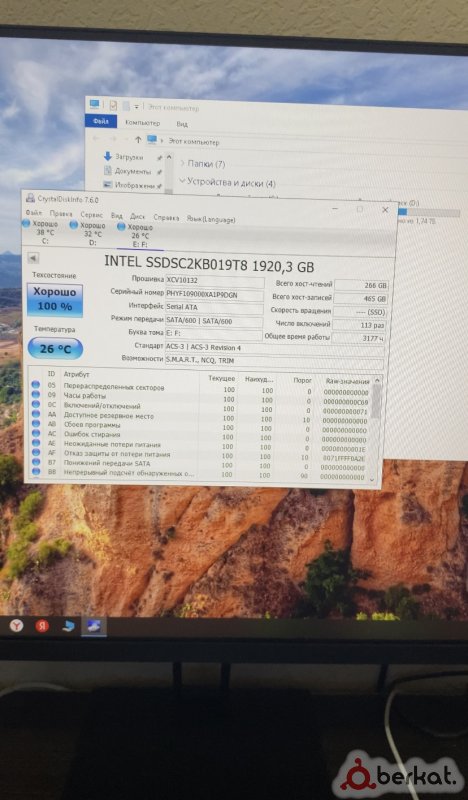Click the CrystalDiskInfo taskbar icon
This screenshot has height=800, width=468.
pyautogui.click(x=94, y=627)
